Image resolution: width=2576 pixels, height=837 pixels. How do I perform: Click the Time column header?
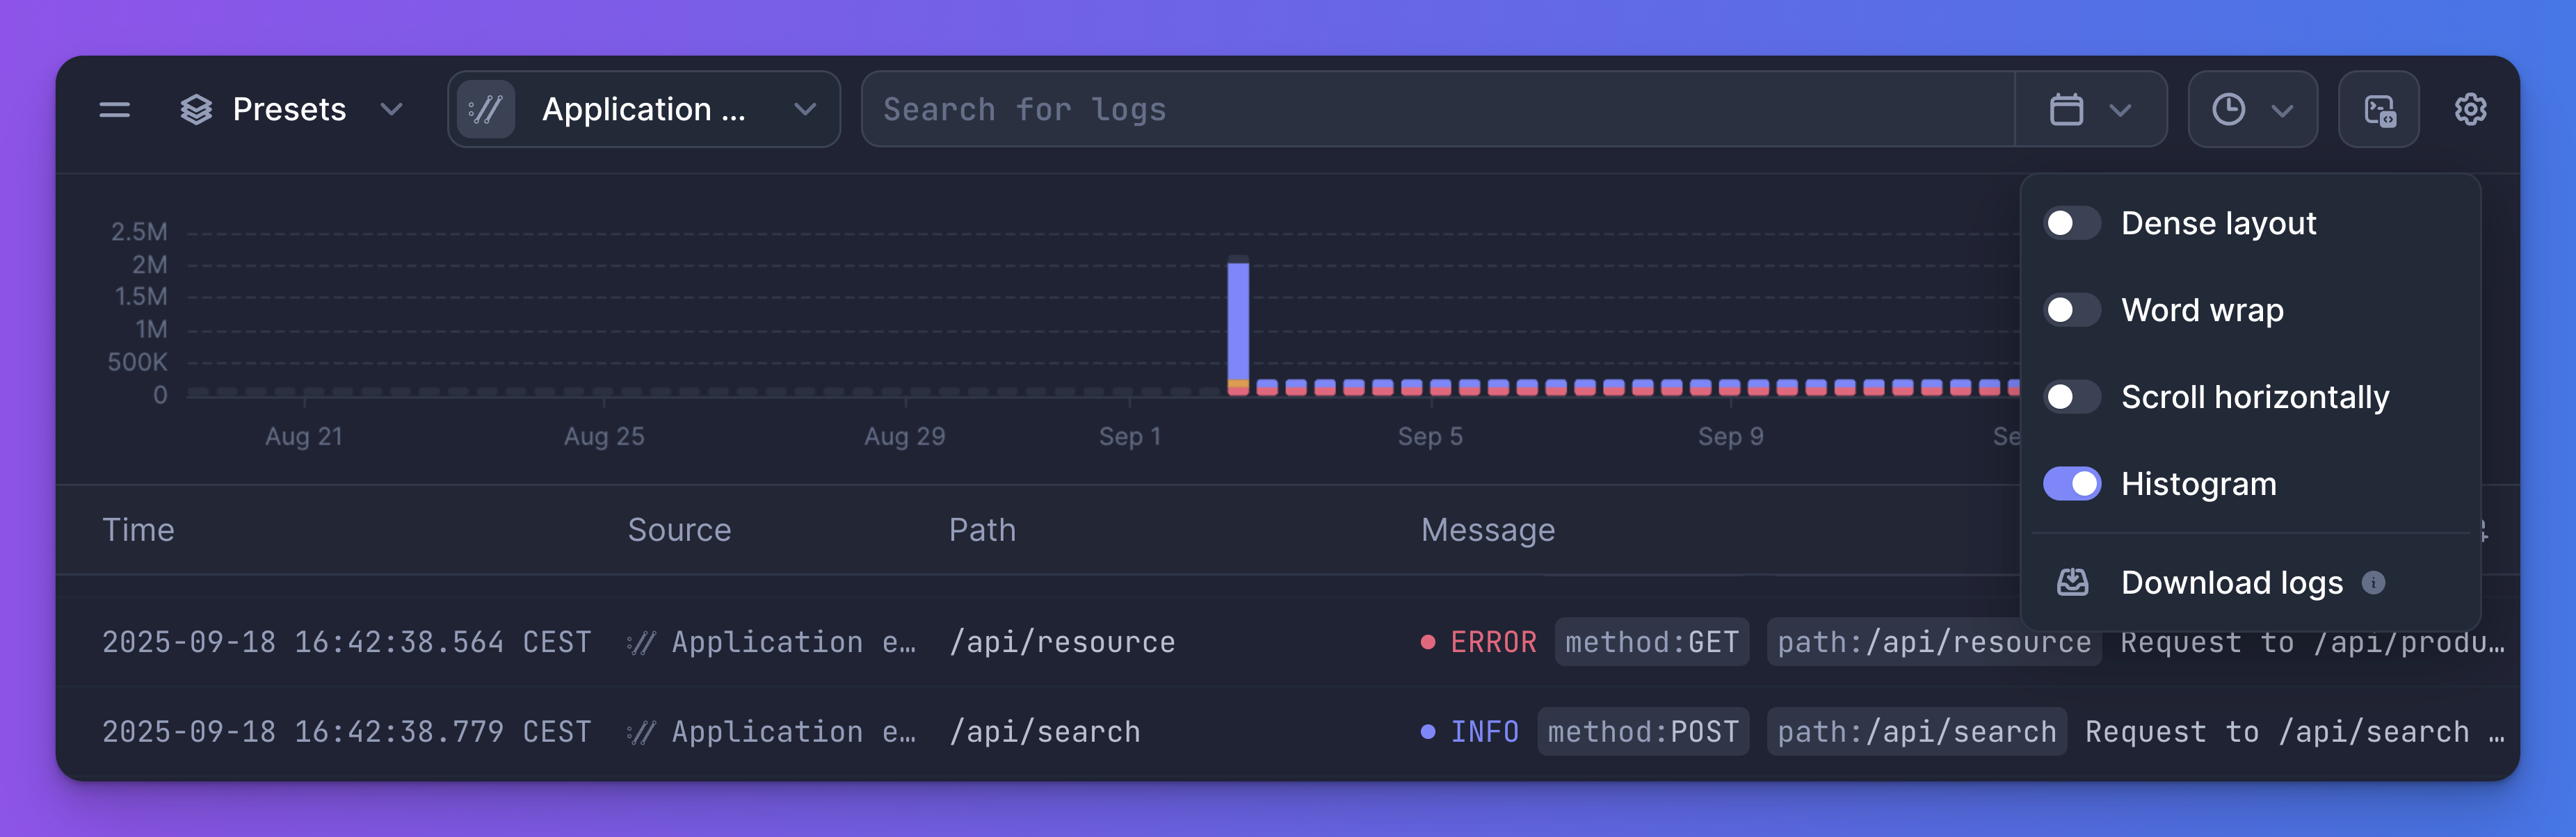click(138, 530)
